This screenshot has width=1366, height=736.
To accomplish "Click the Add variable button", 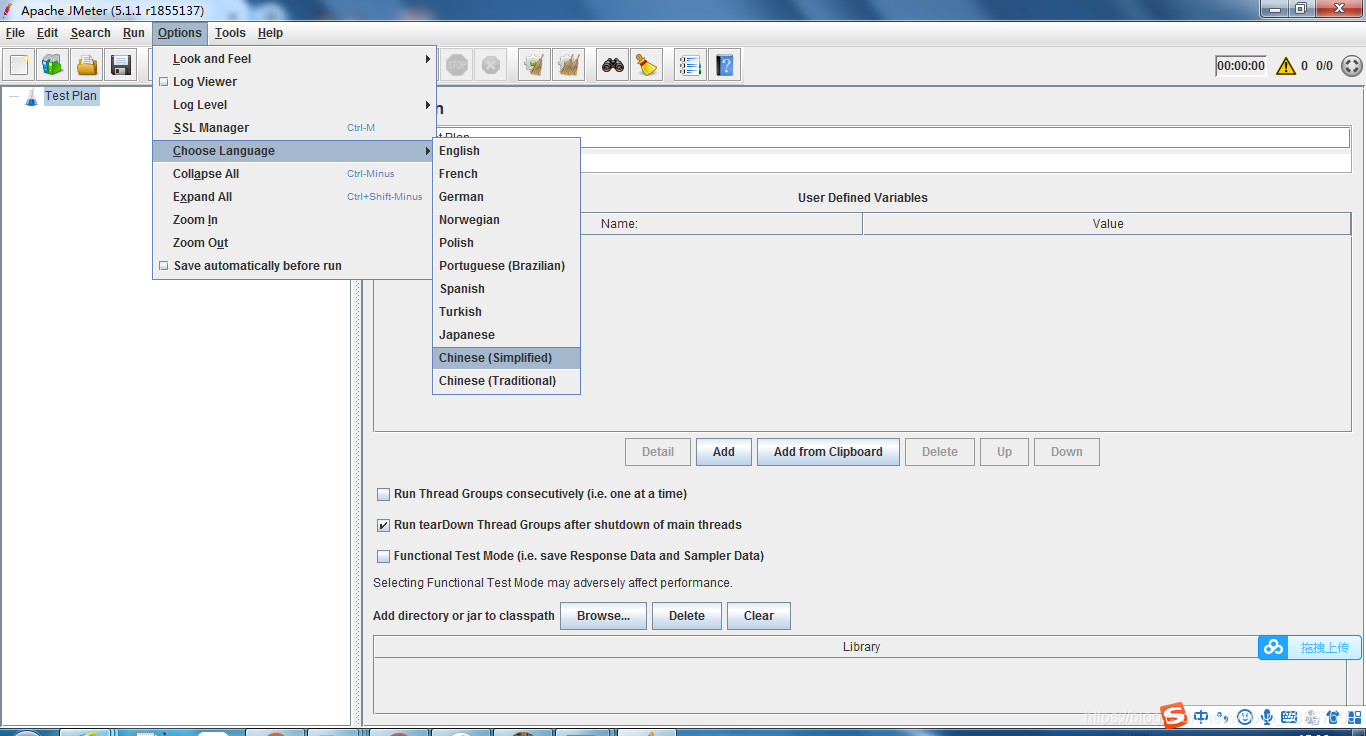I will point(724,452).
